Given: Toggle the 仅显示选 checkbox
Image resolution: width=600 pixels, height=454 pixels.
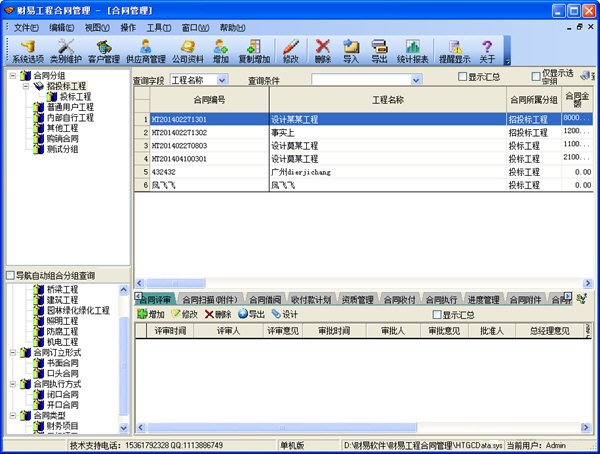Looking at the screenshot, I should 536,77.
